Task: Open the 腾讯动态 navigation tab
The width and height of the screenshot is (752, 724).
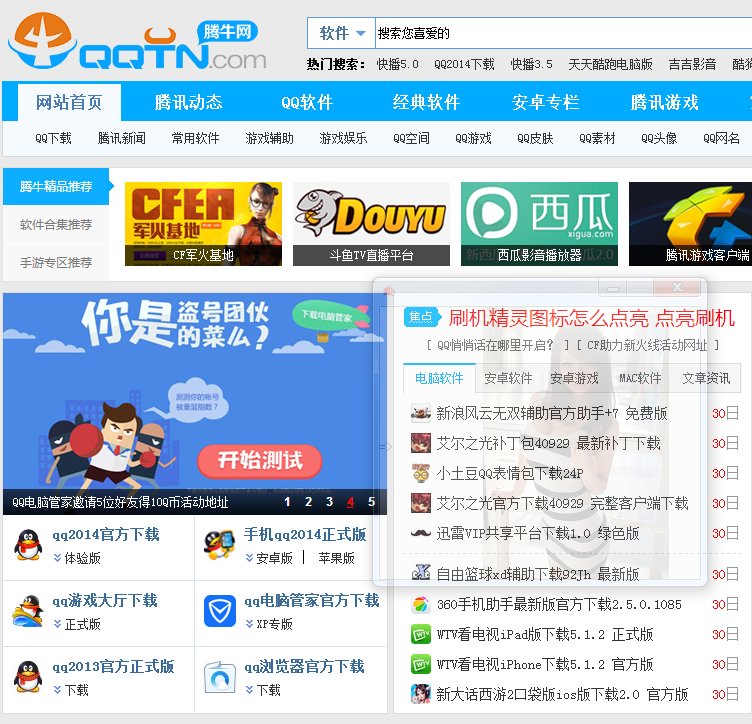Action: pos(188,102)
